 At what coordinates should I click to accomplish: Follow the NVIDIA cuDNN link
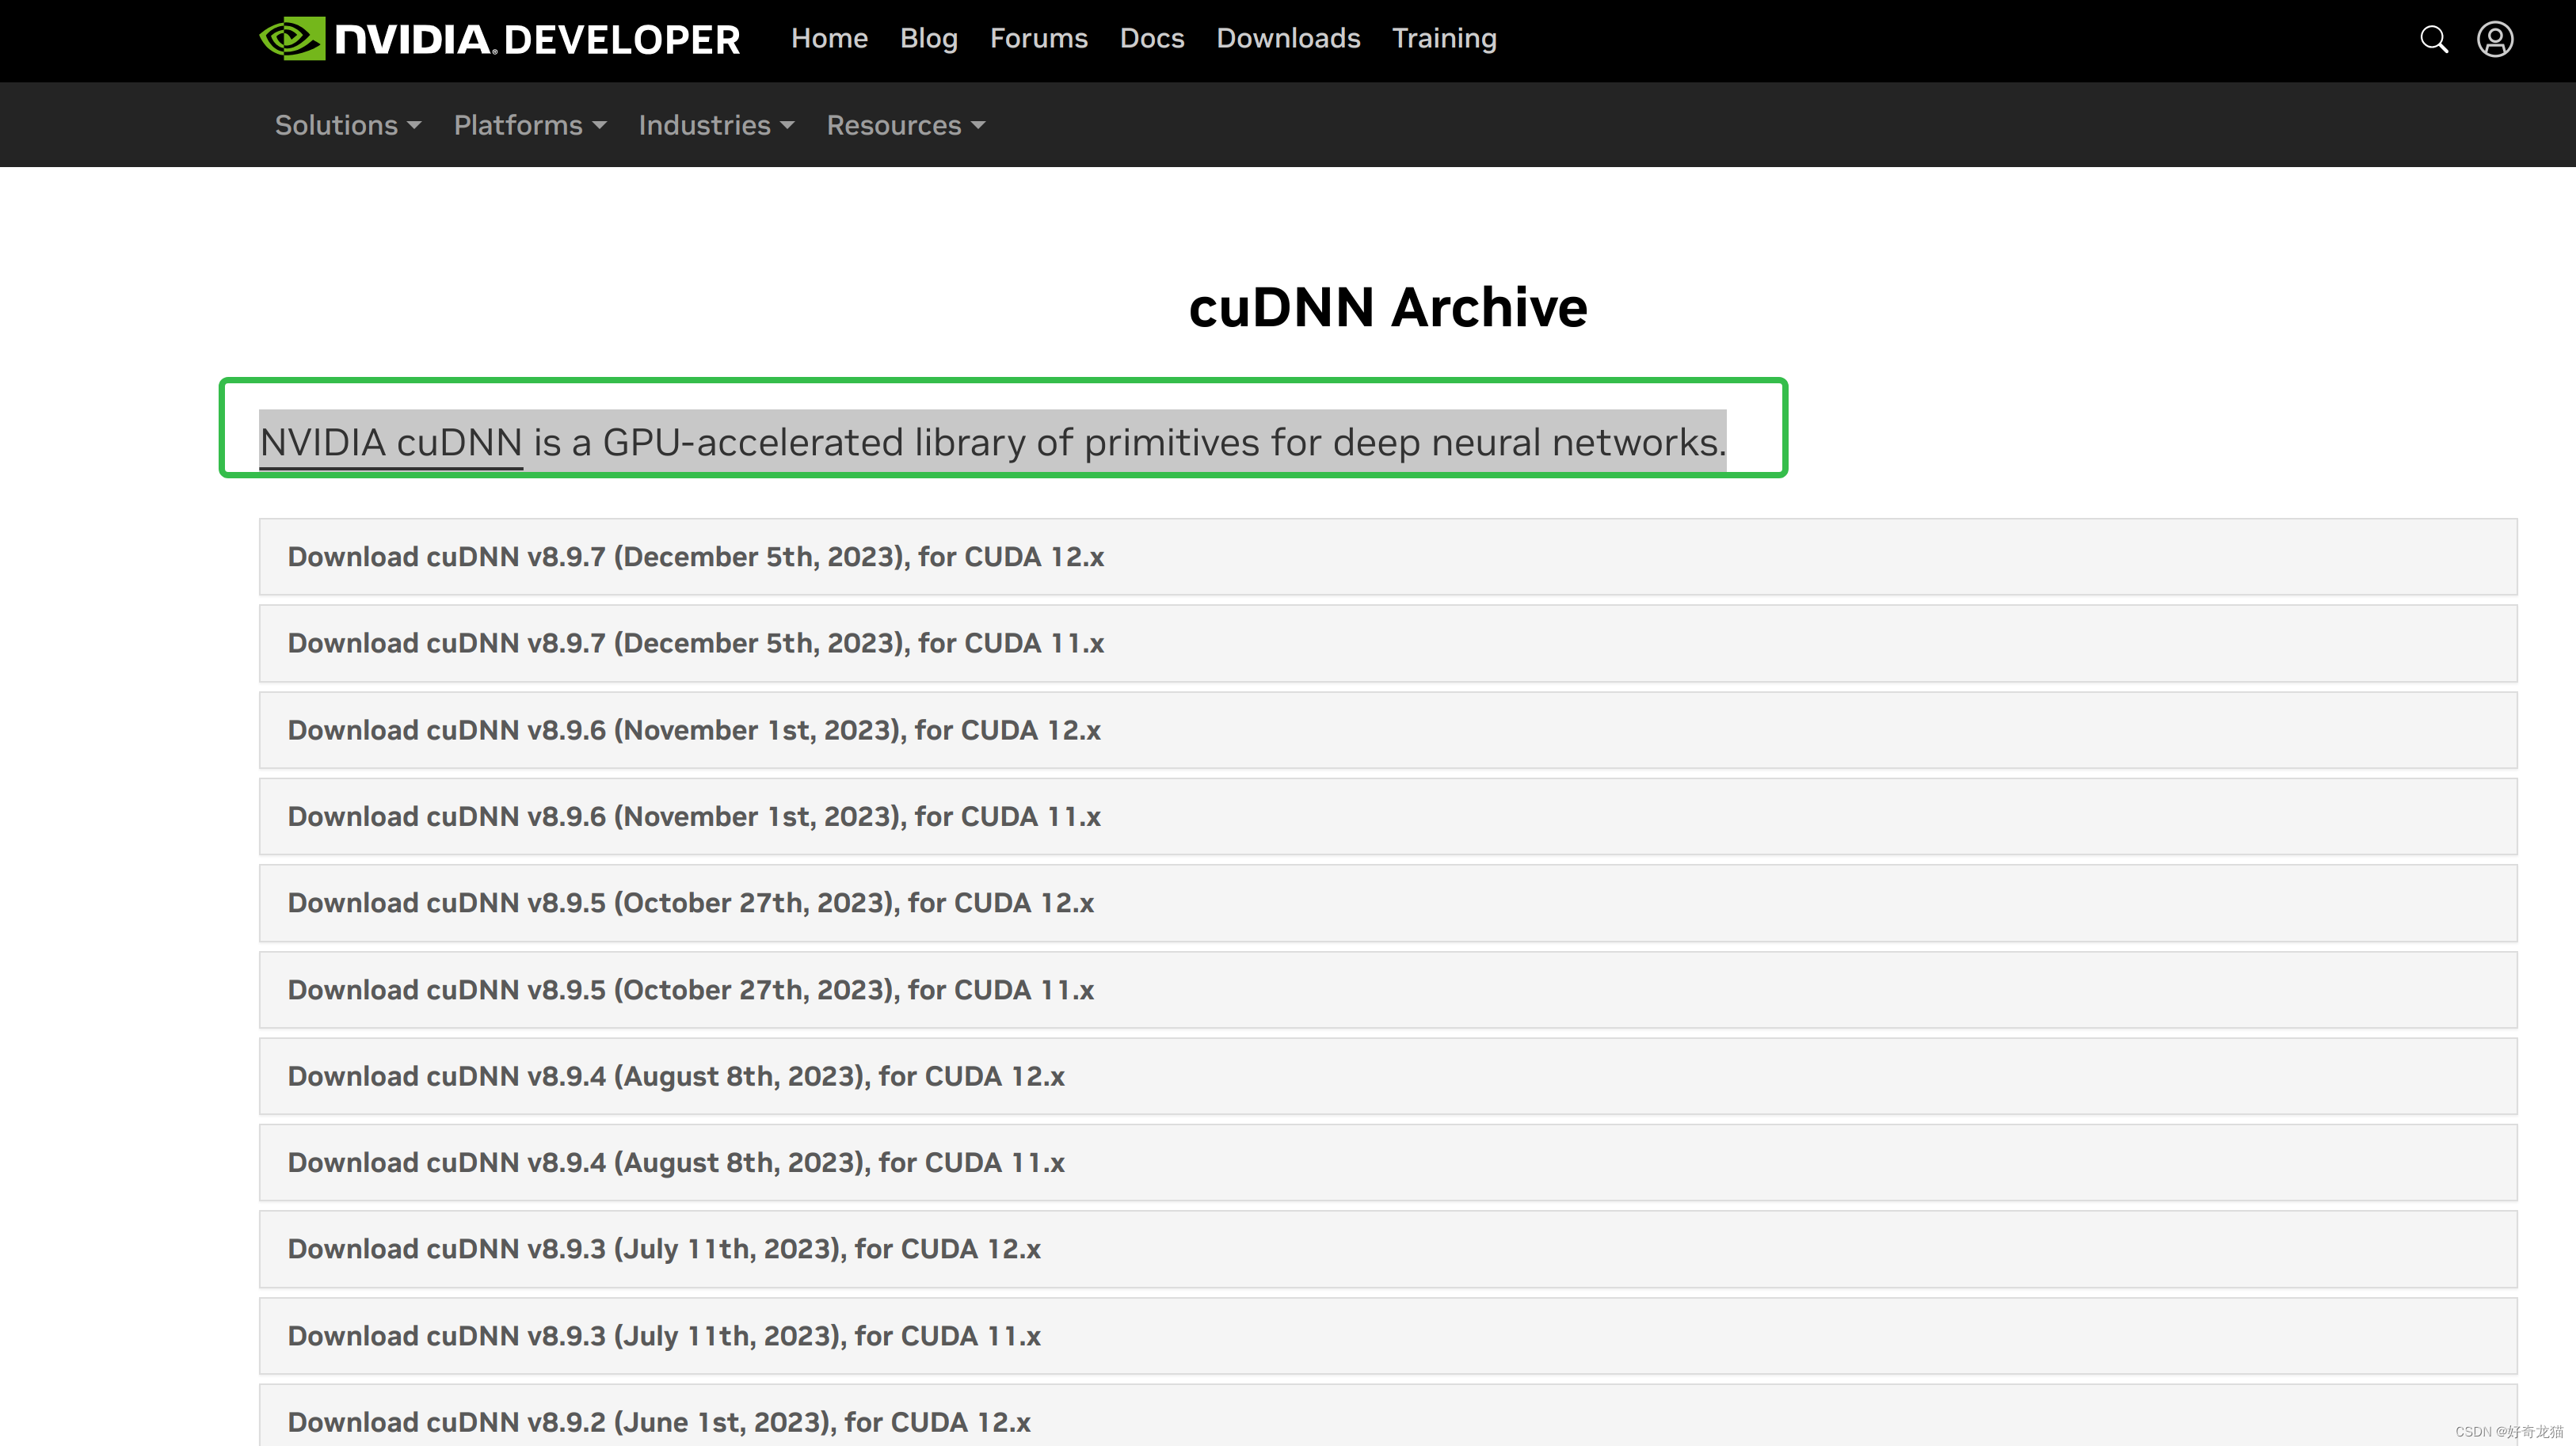[391, 442]
